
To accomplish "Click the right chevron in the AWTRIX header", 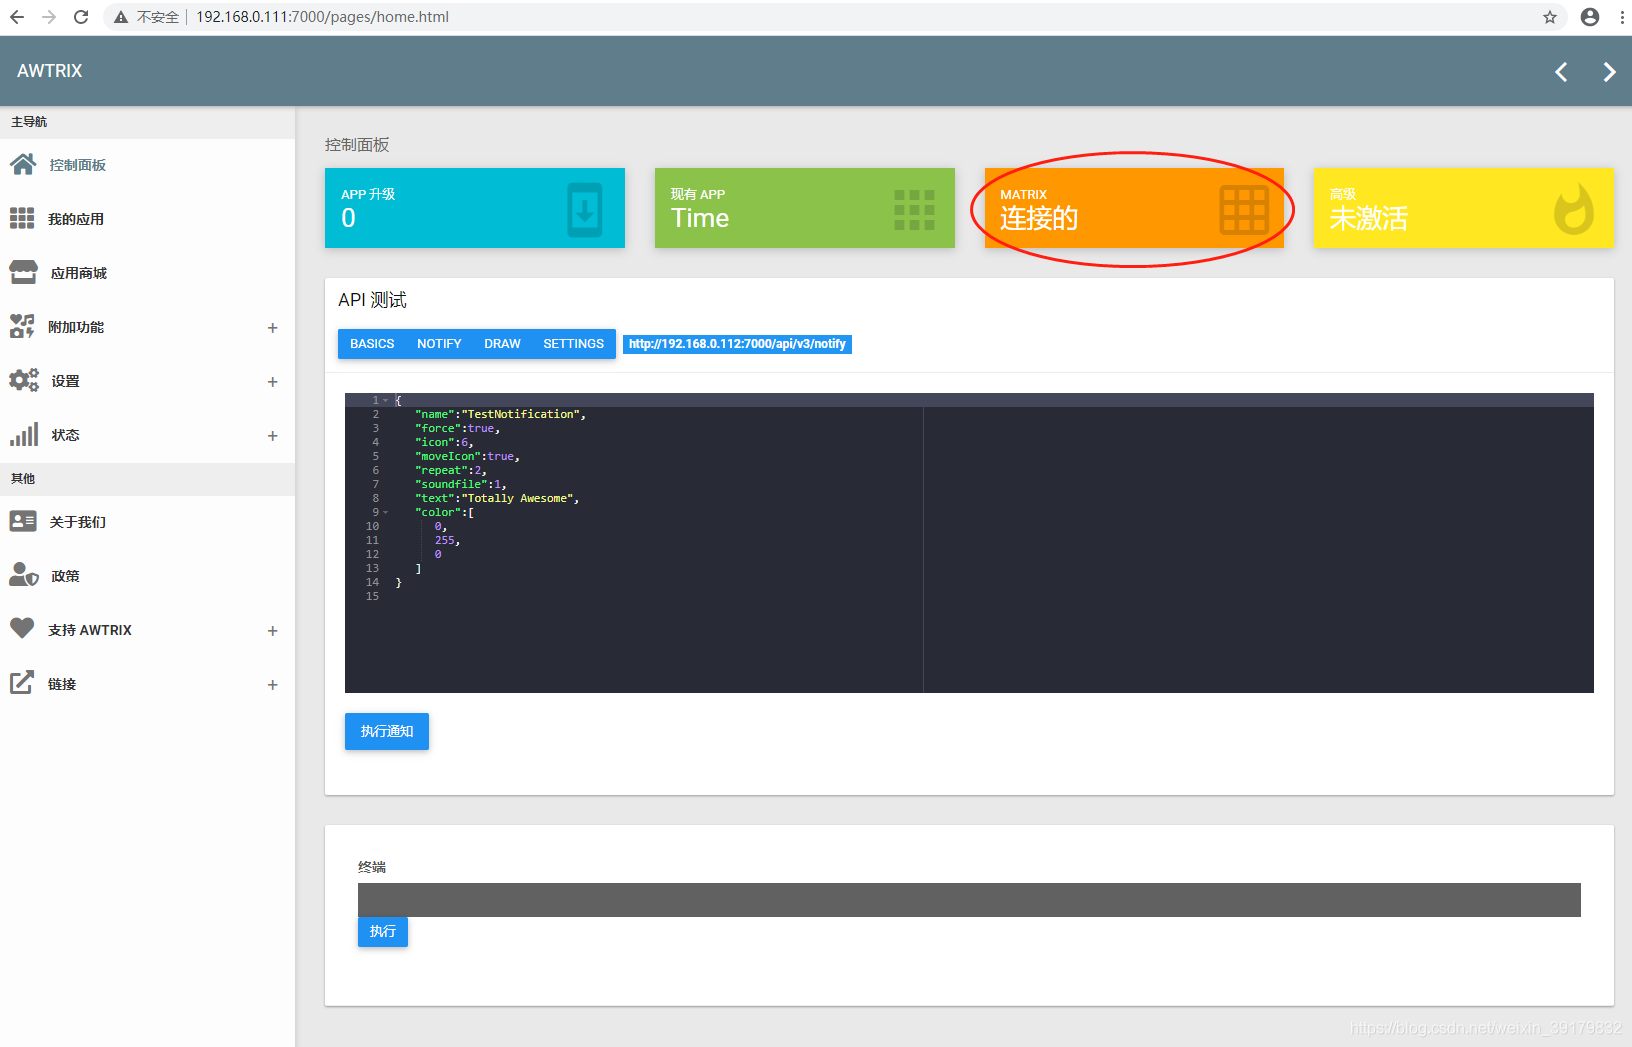I will 1609,72.
